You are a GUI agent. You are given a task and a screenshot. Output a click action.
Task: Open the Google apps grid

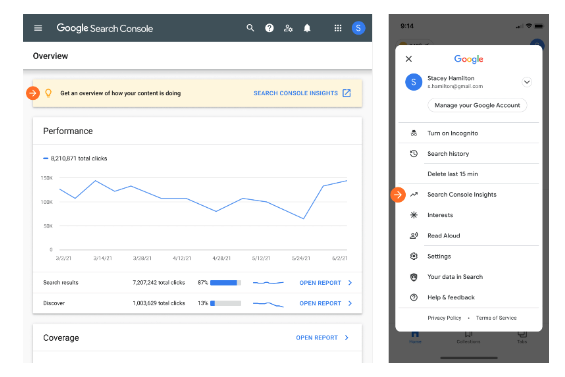[338, 28]
